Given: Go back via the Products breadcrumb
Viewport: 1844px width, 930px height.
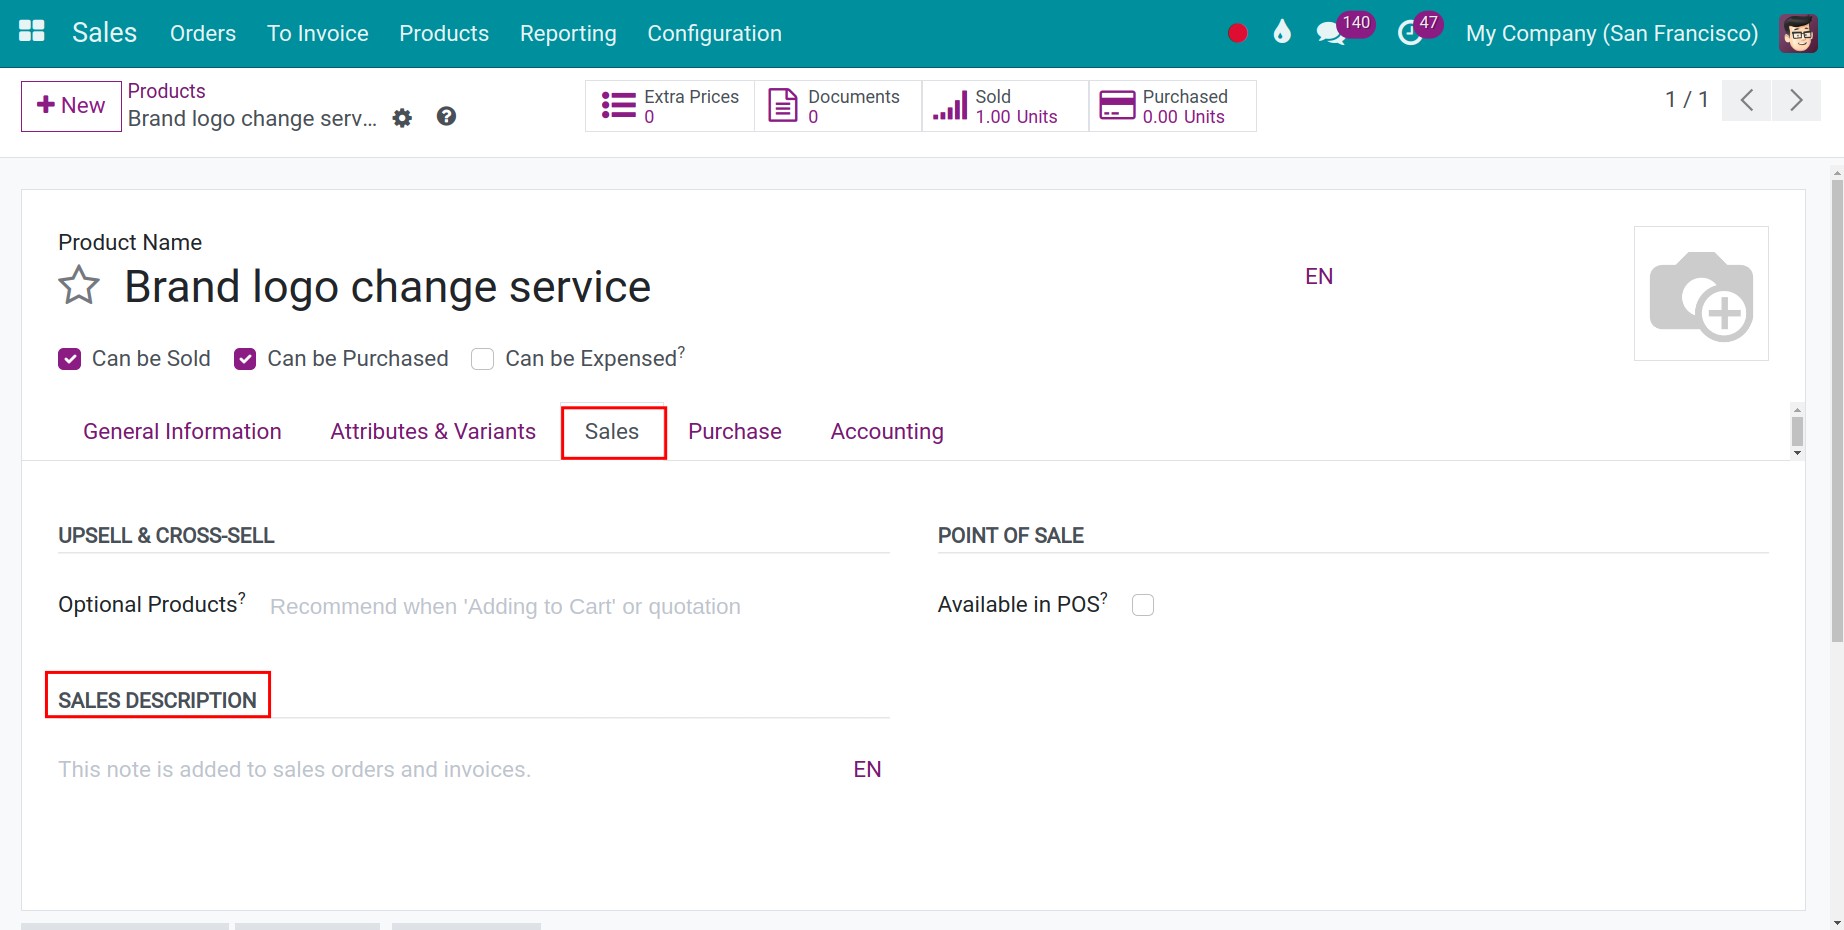Looking at the screenshot, I should [x=166, y=90].
